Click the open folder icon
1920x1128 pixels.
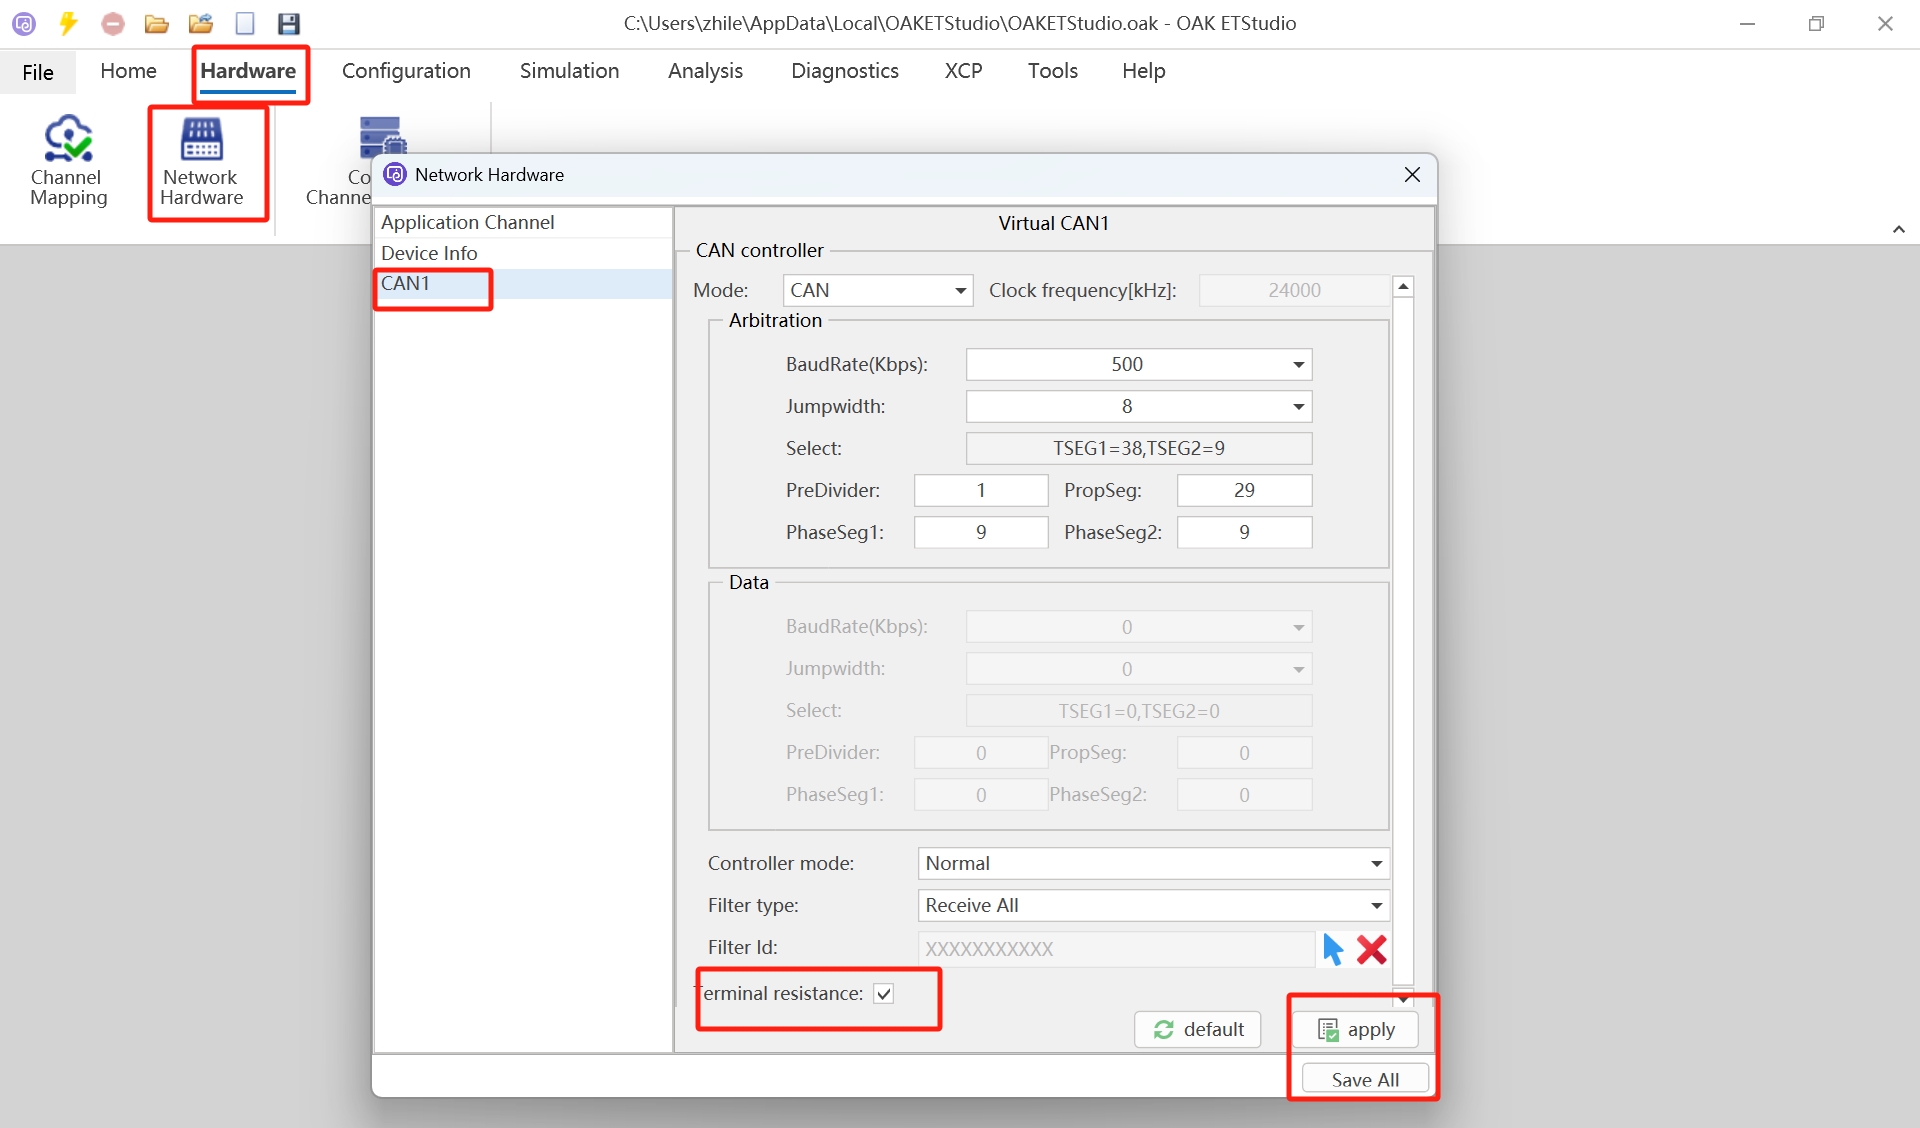pos(156,23)
